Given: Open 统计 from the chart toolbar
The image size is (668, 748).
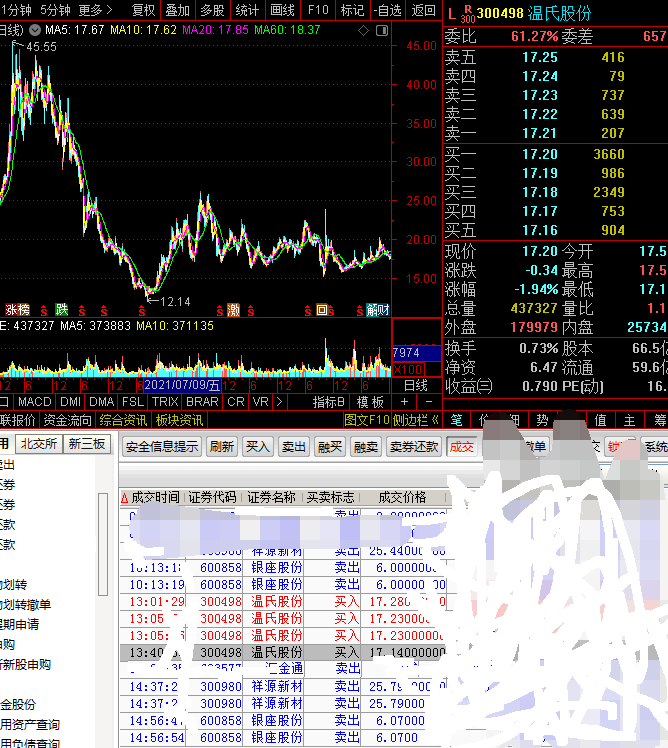Looking at the screenshot, I should point(247,10).
